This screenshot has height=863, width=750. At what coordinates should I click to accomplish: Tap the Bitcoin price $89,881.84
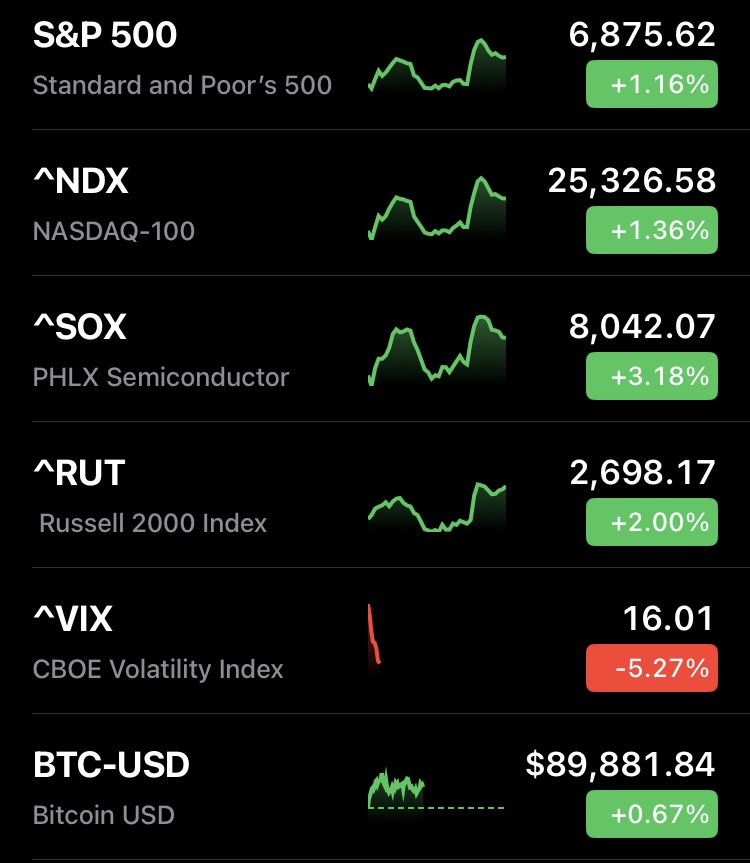click(620, 765)
